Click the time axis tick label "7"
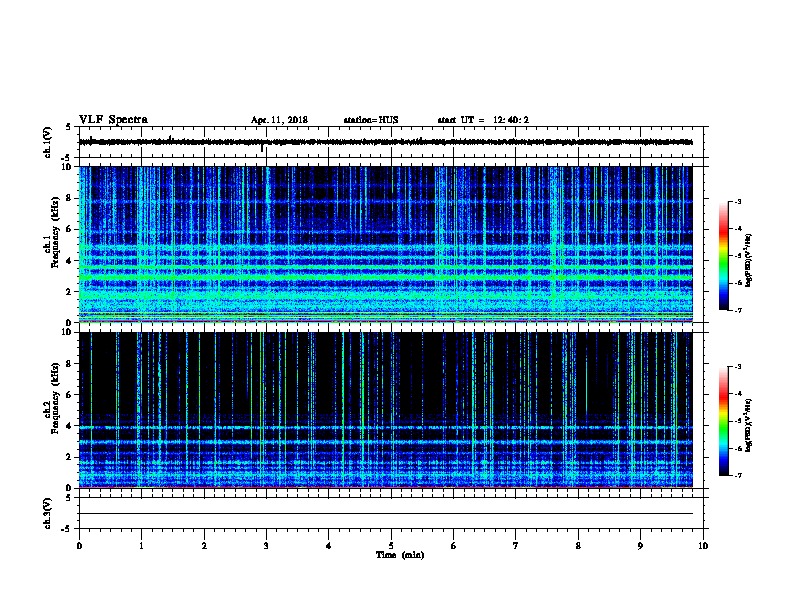The width and height of the screenshot is (792, 612). point(516,546)
